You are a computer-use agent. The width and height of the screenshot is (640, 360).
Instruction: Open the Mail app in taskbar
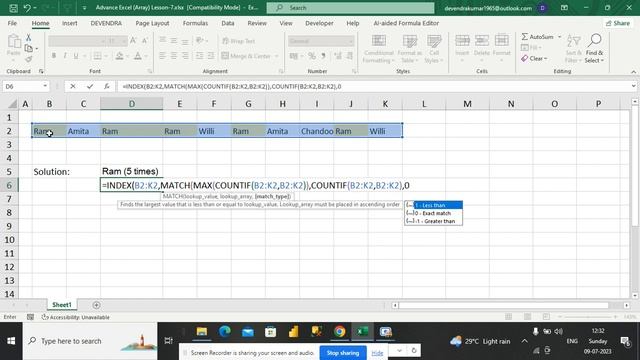(x=247, y=332)
